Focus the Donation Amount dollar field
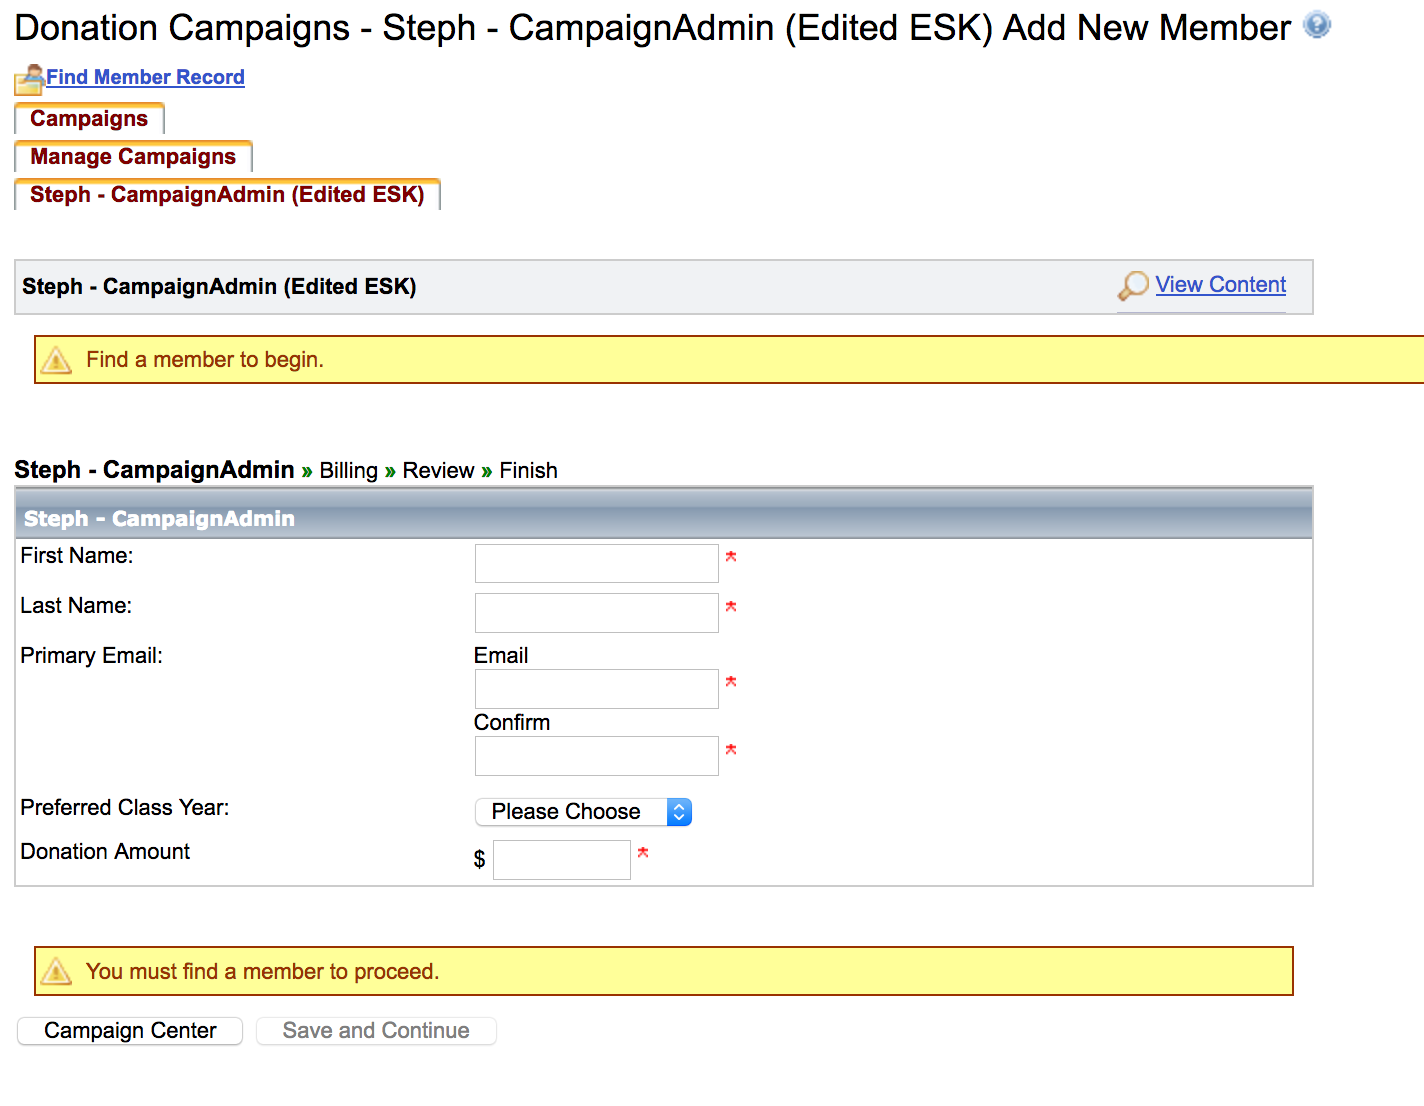This screenshot has width=1424, height=1106. pos(561,860)
